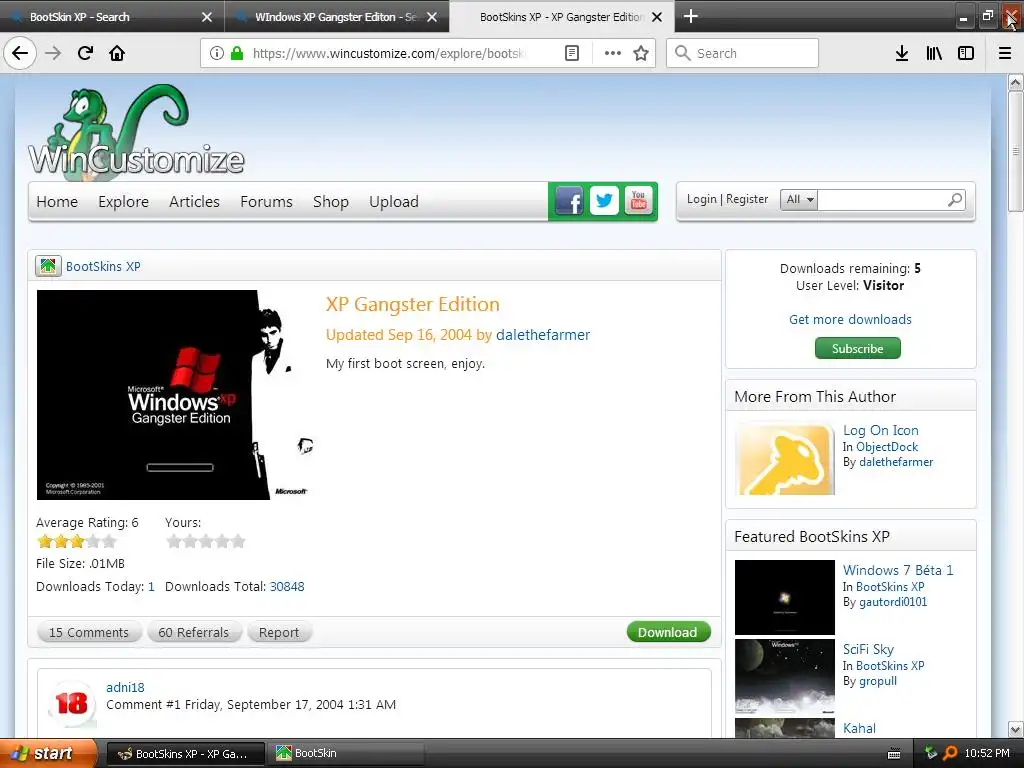Screen dimensions: 1024x768
Task: Visit WinCustomize Facebook page icon
Action: [x=569, y=201]
